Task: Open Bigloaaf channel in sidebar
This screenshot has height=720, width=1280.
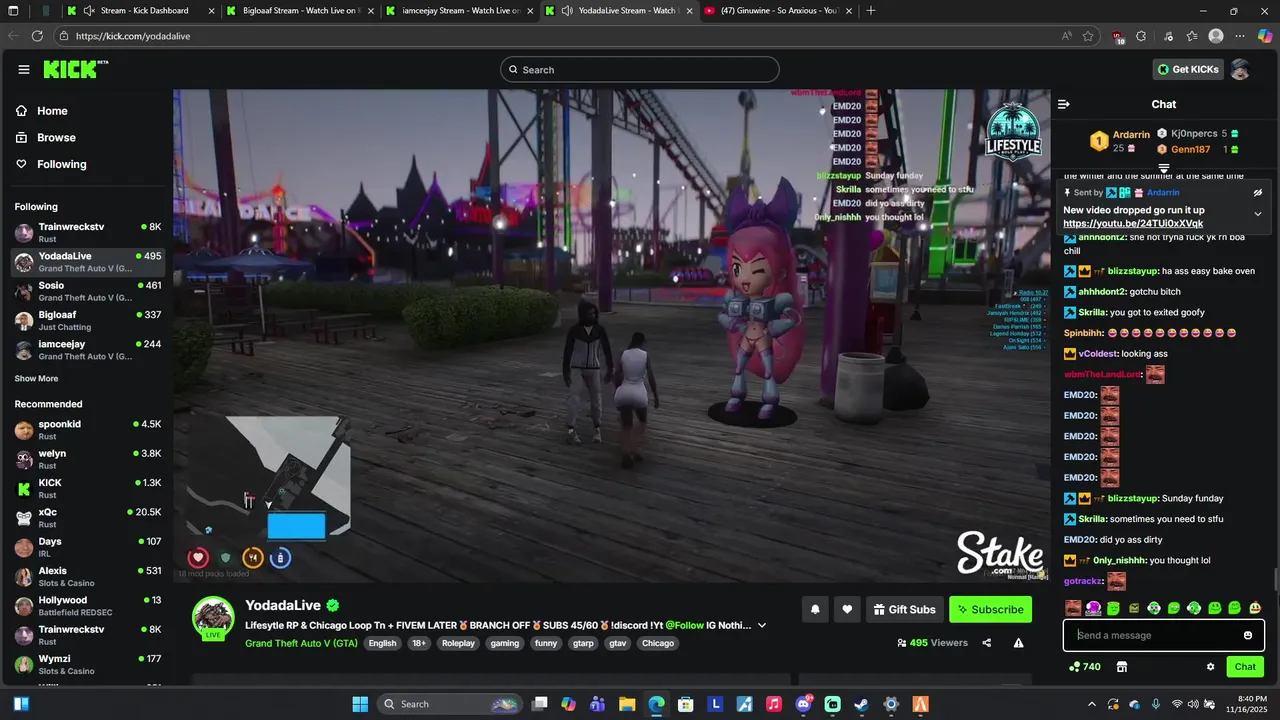Action: click(x=88, y=320)
